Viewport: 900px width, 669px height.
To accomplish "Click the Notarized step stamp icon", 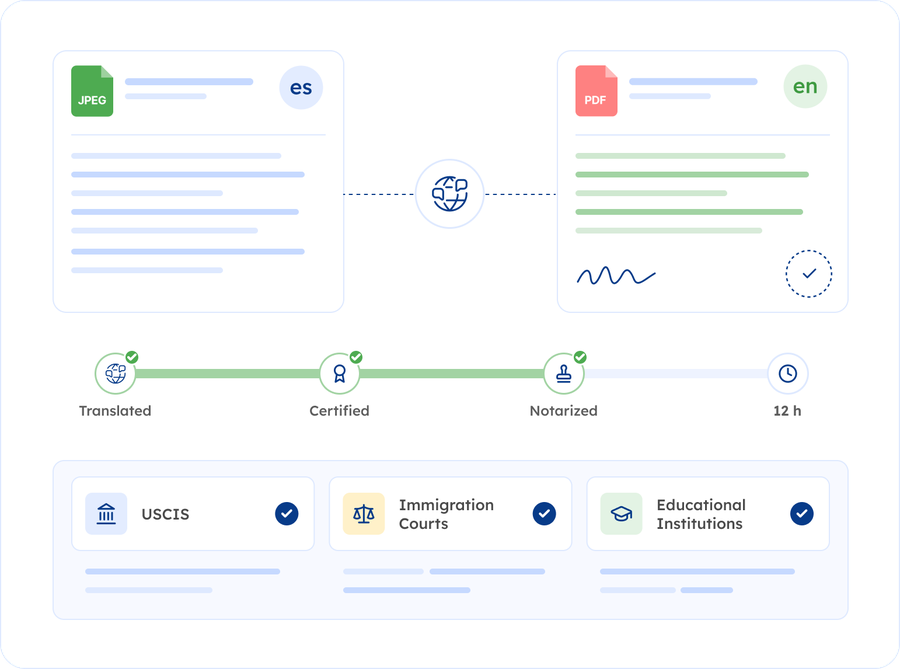I will (564, 374).
